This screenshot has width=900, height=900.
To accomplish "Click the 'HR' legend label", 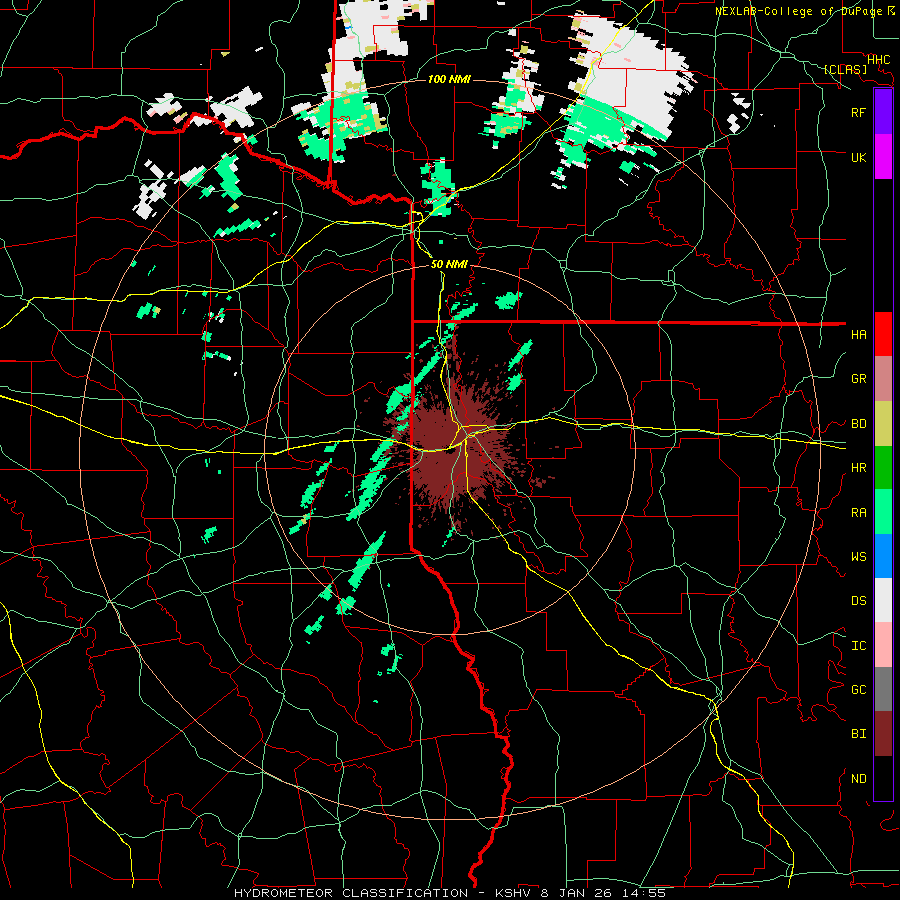I will (x=858, y=468).
